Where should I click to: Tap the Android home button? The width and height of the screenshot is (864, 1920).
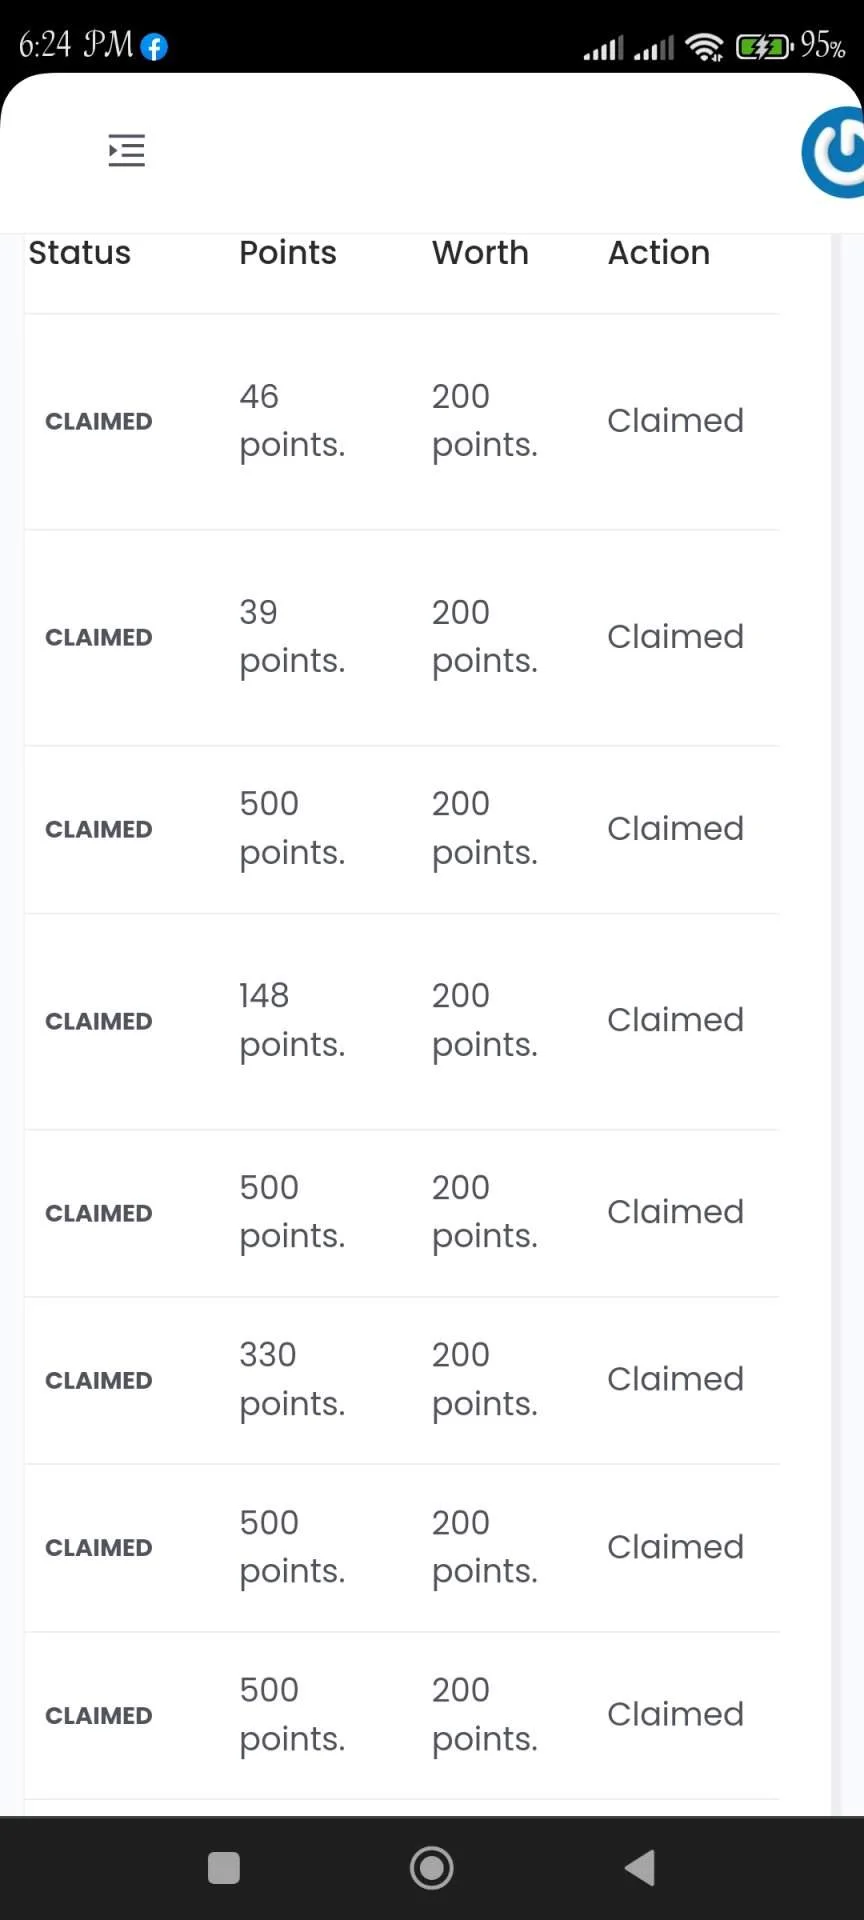[x=432, y=1867]
